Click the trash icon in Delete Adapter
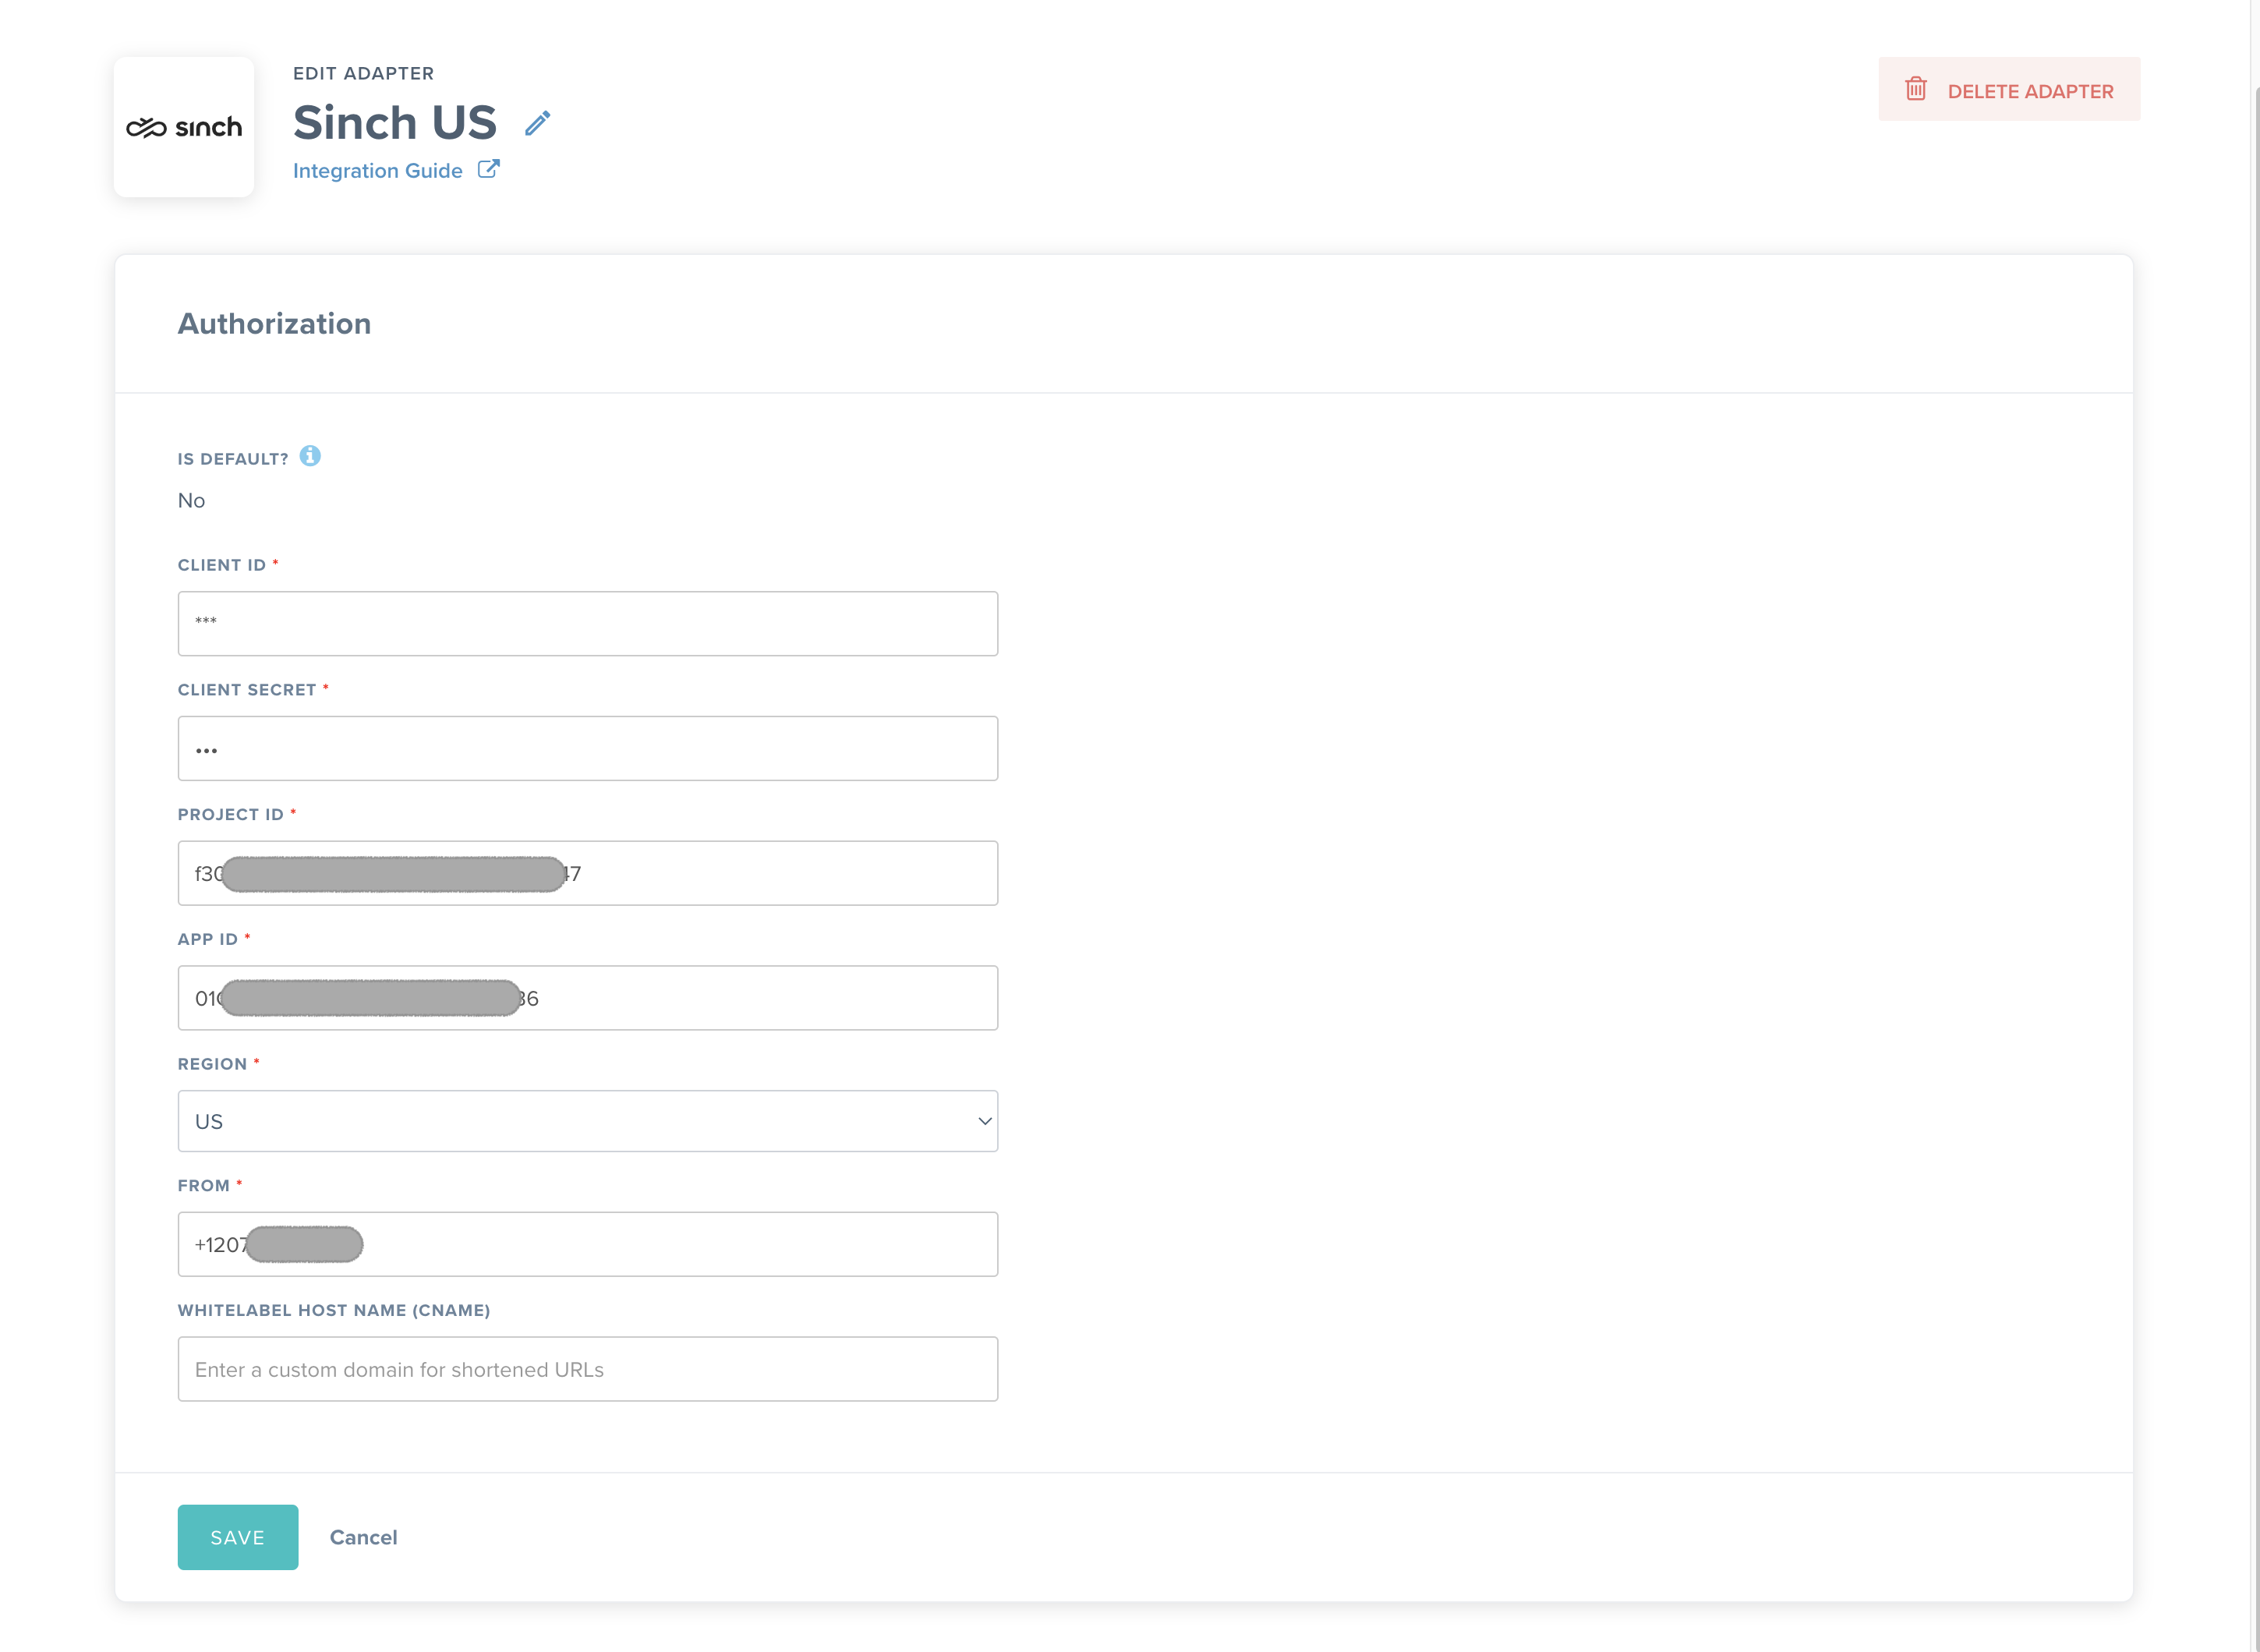The height and width of the screenshot is (1652, 2260). 1915,89
